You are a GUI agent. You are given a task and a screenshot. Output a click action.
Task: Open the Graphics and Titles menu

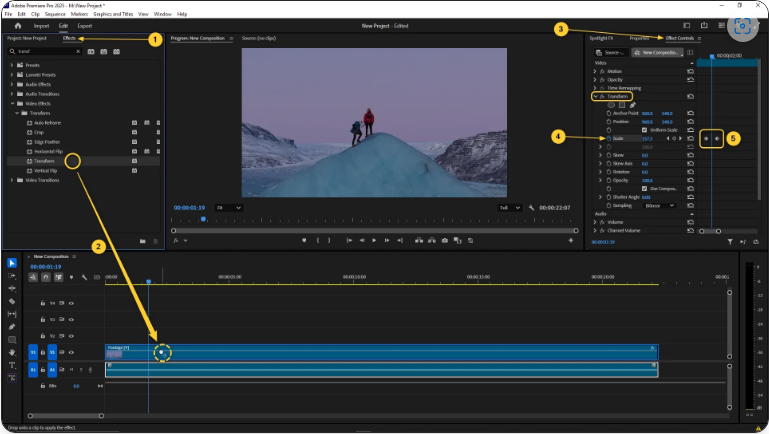click(x=113, y=14)
